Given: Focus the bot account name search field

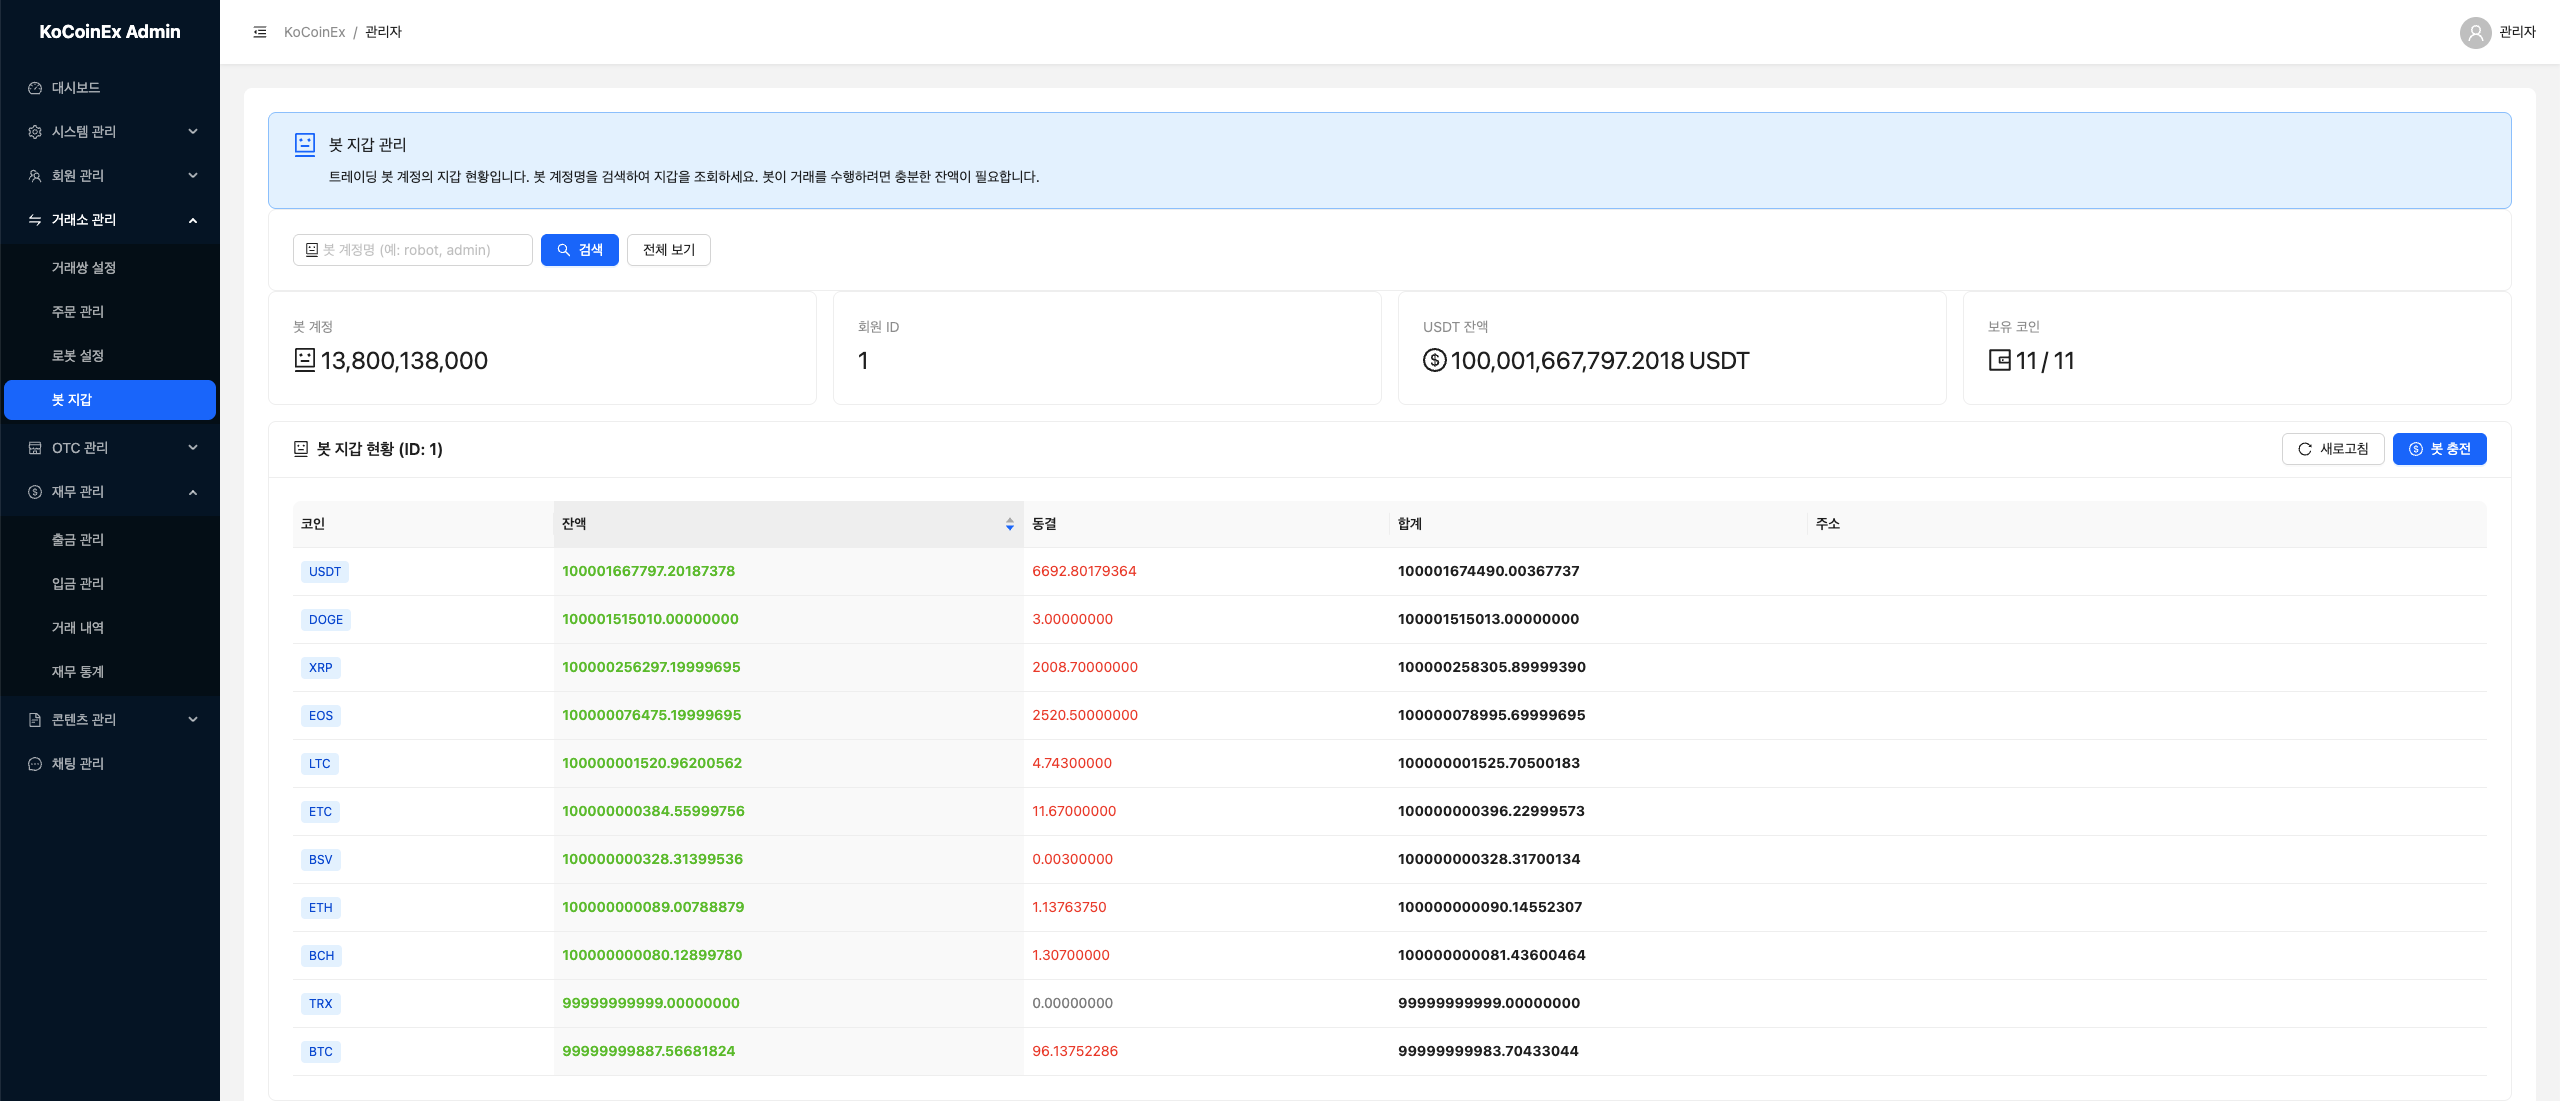Looking at the screenshot, I should pos(413,250).
